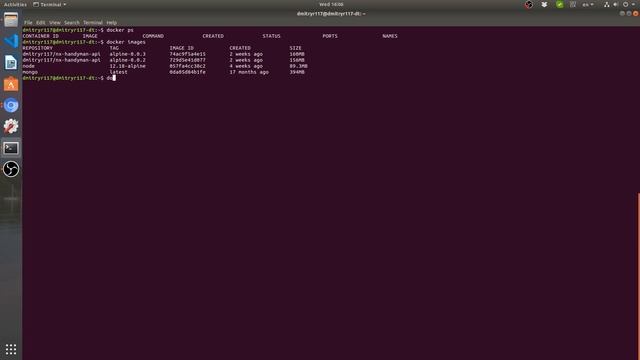Click tag 'alpine-0.0.3'
Screen dimensions: 640x360
(127, 54)
